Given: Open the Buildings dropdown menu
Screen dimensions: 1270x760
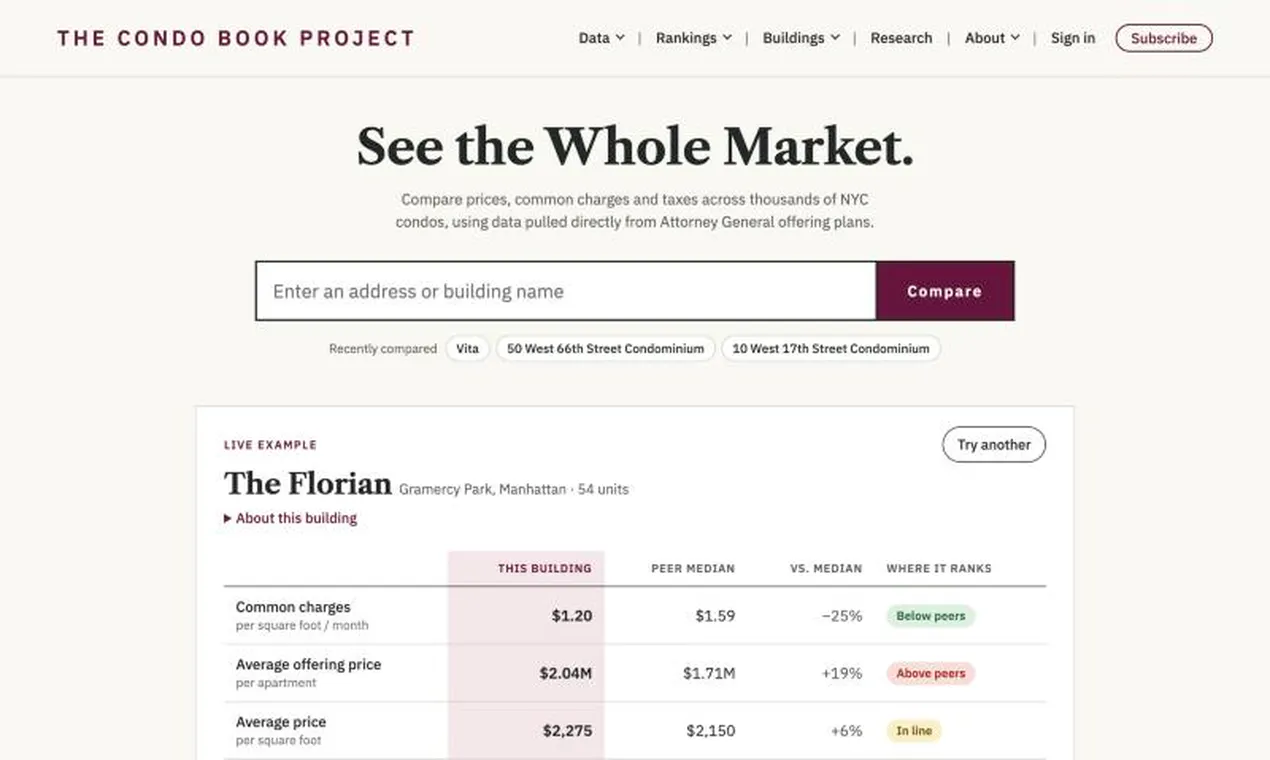Looking at the screenshot, I should [x=800, y=38].
